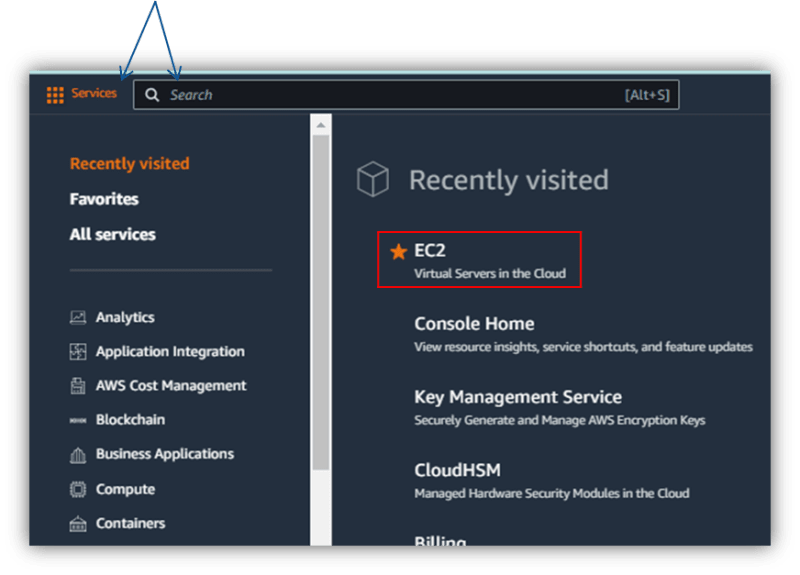Open Key Management Service

pos(518,397)
